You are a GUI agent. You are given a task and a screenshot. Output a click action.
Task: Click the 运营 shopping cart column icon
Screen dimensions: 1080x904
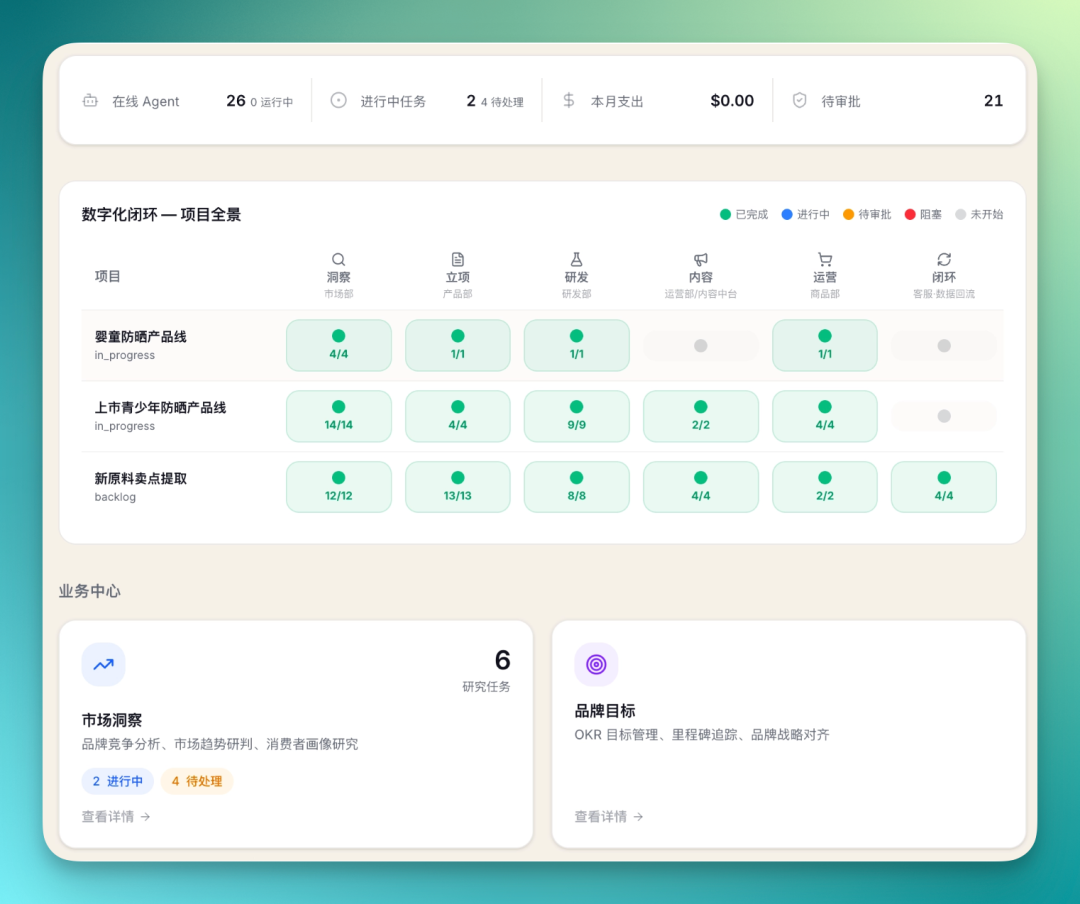824,259
